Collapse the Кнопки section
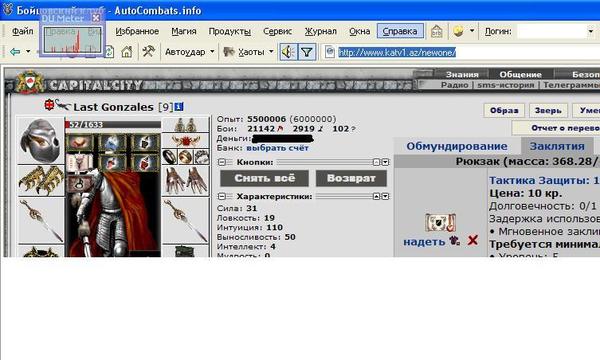The image size is (600, 360). point(222,162)
